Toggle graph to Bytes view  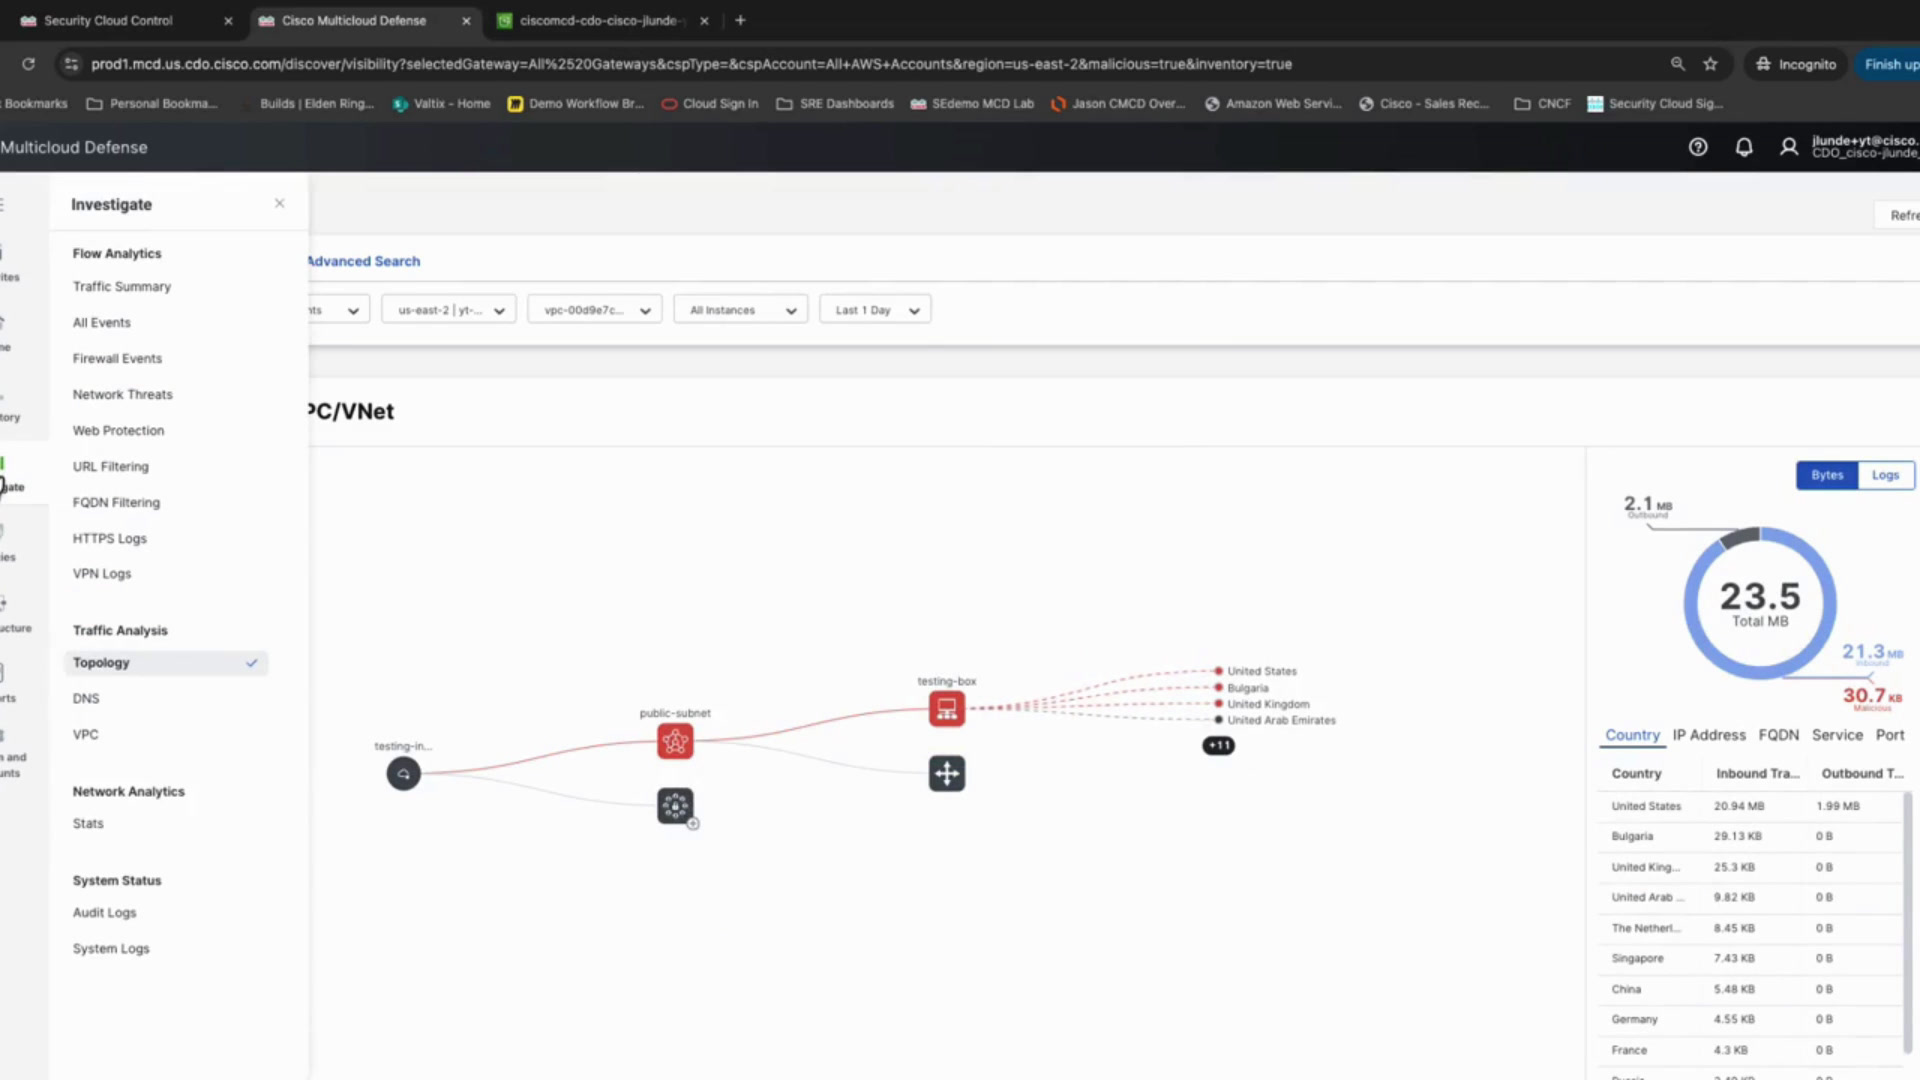pos(1827,475)
